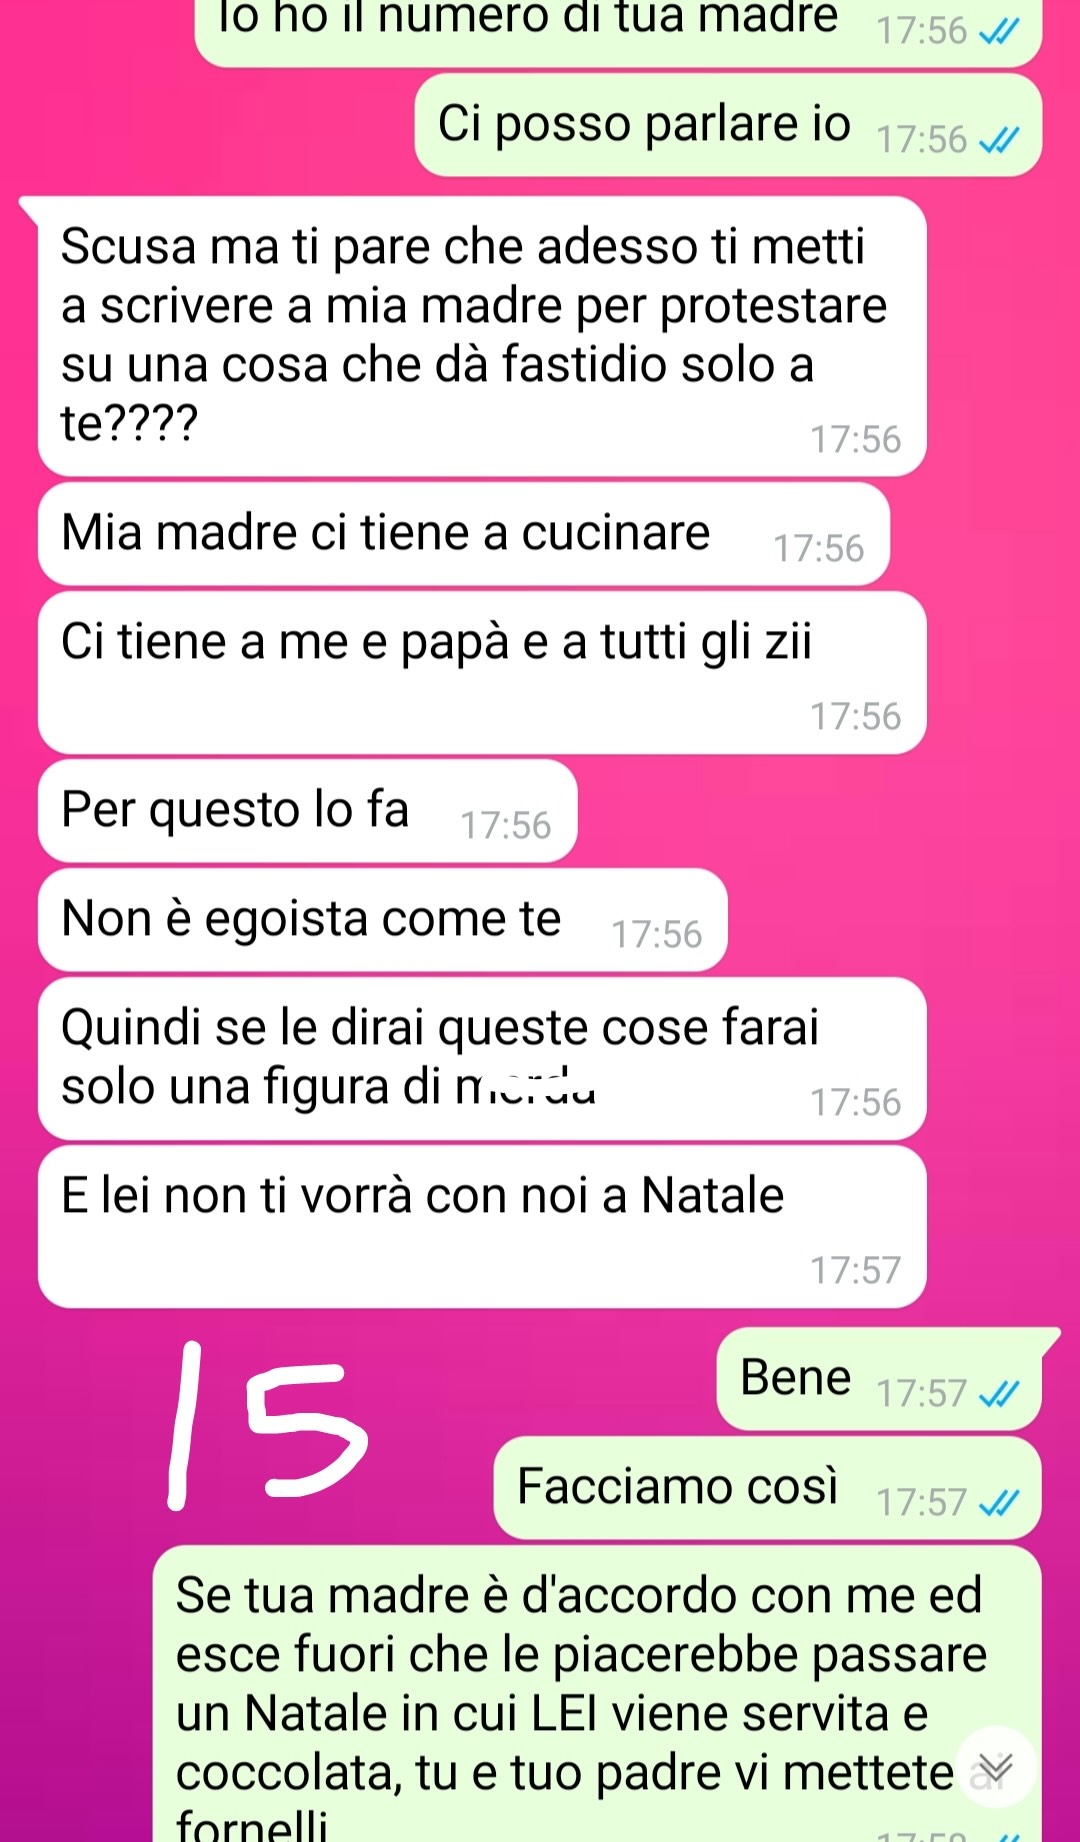The width and height of the screenshot is (1080, 1842).
Task: Tap blue double ticks on 'Bene' message
Action: [x=998, y=1393]
